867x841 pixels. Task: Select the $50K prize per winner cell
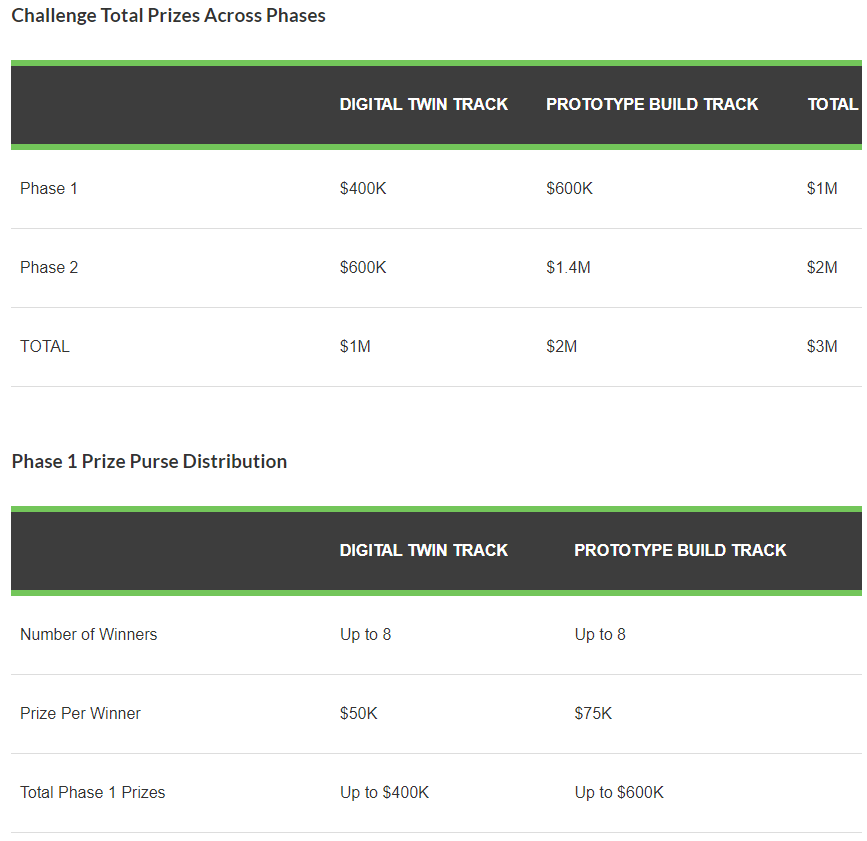(358, 714)
